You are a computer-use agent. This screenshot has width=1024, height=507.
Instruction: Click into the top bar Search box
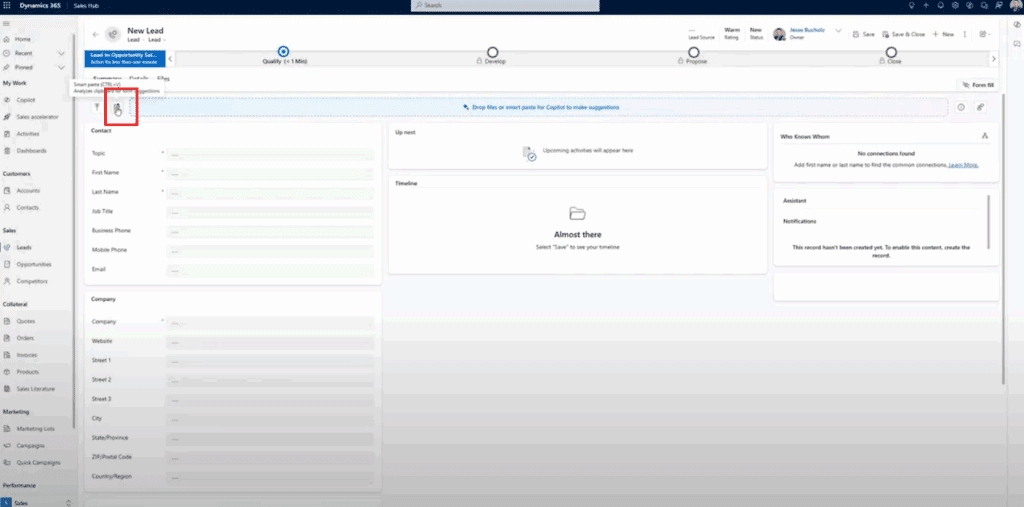tap(505, 5)
